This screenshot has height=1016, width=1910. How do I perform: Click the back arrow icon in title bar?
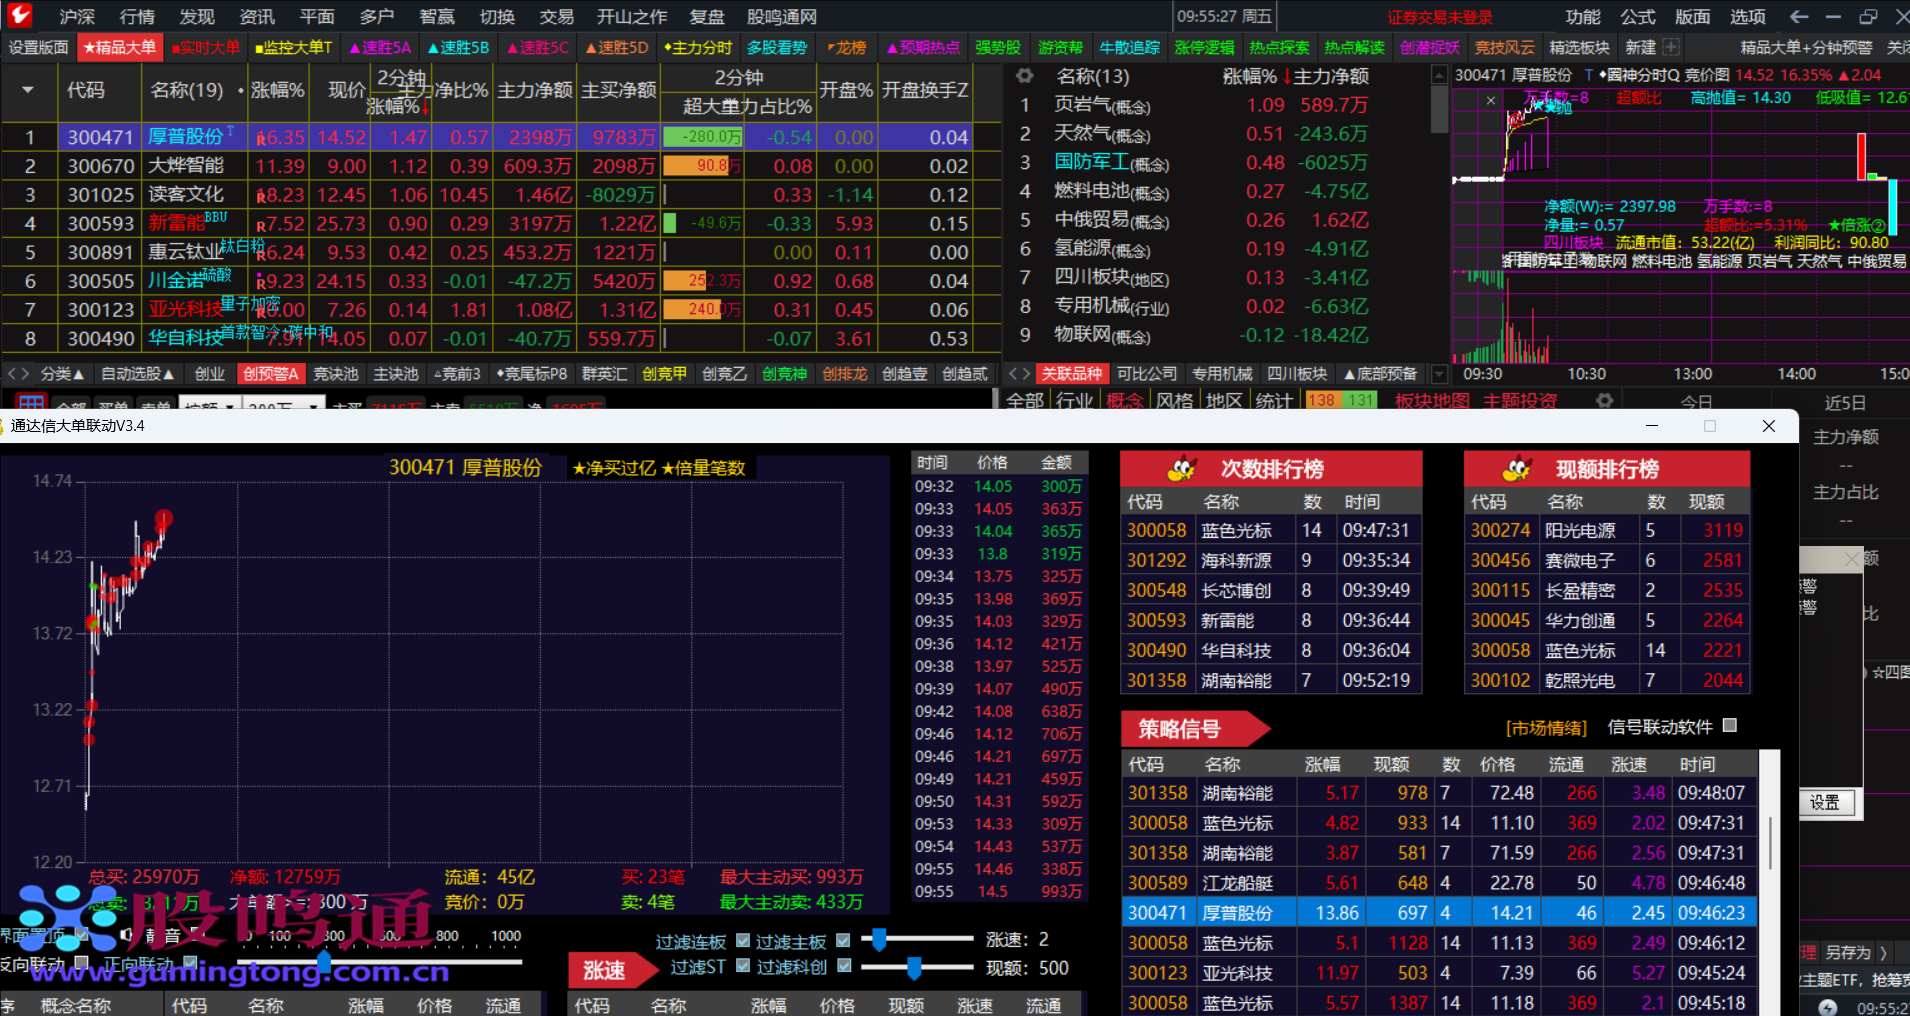(x=1799, y=16)
